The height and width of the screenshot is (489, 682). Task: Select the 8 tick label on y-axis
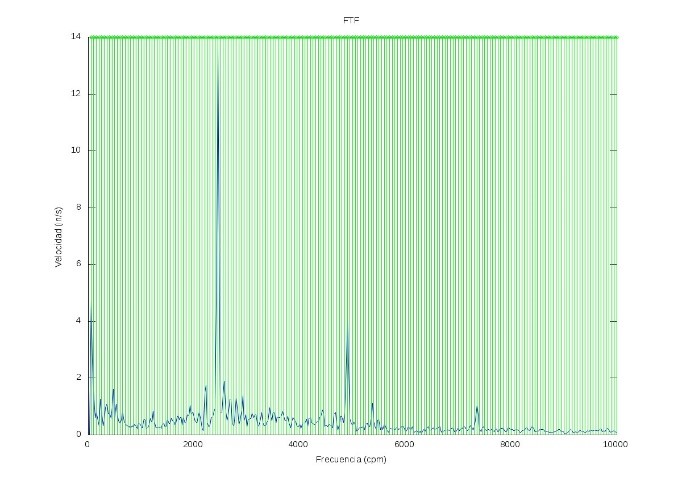point(79,208)
